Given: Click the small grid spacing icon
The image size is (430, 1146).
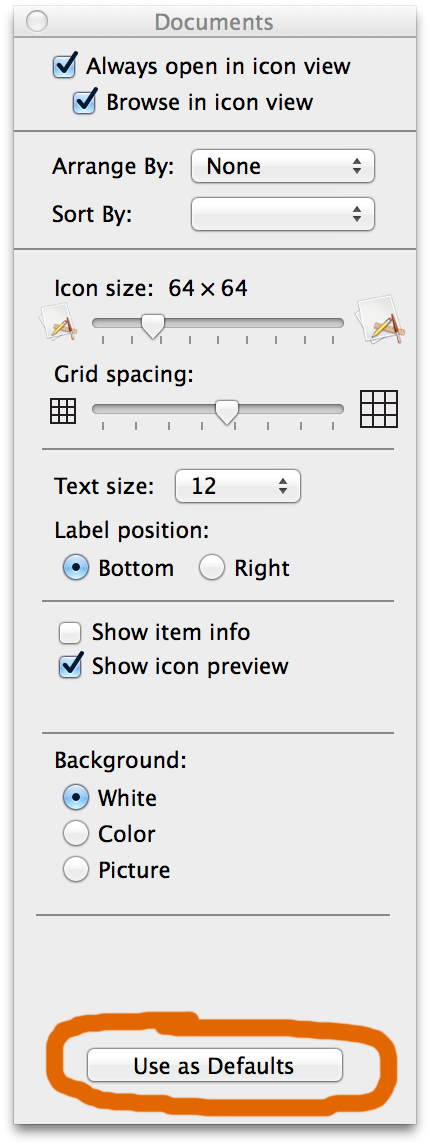Looking at the screenshot, I should (x=63, y=411).
